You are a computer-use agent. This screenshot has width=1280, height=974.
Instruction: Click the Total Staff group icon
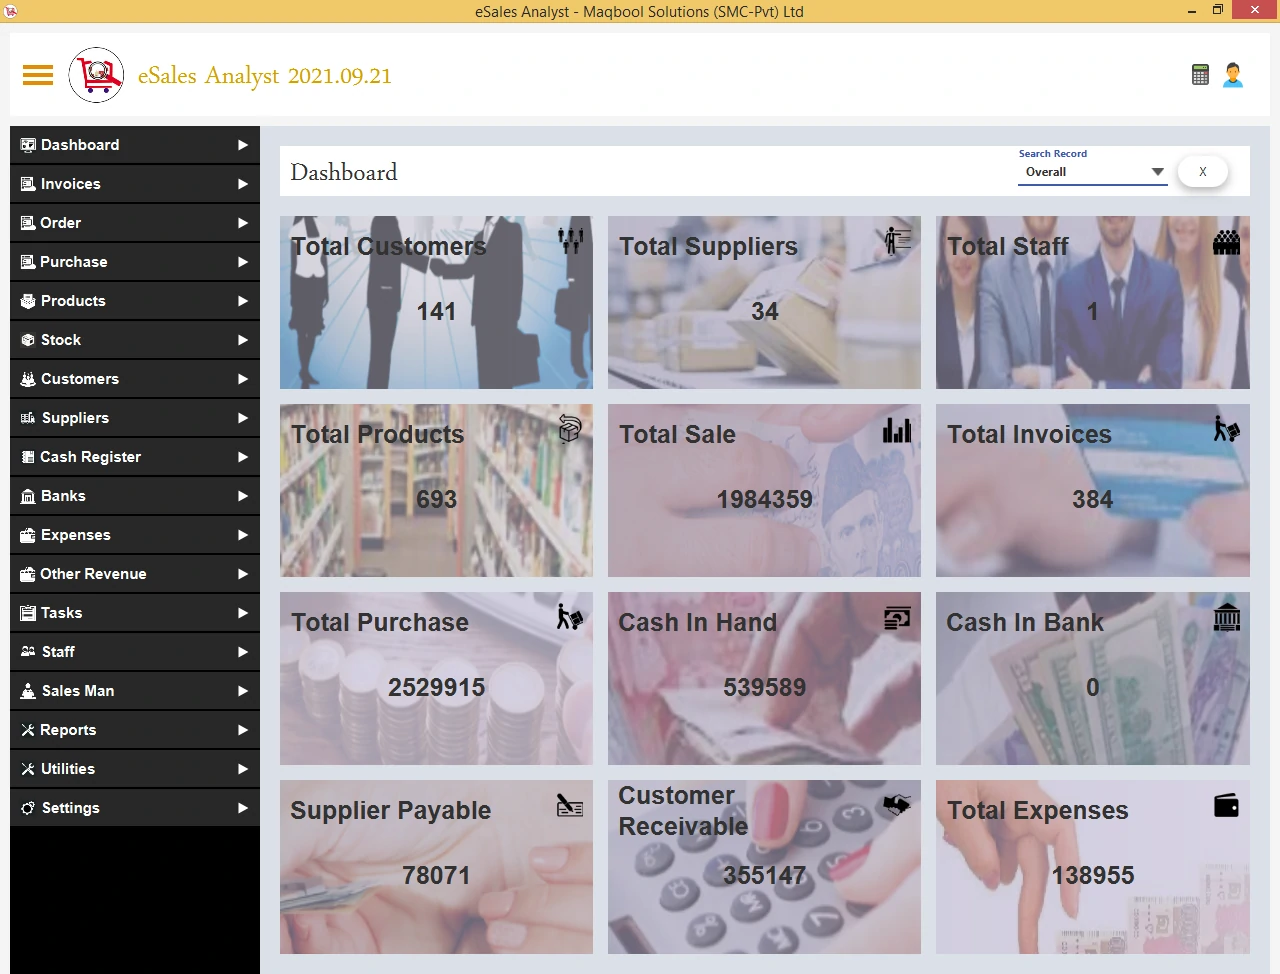point(1227,241)
